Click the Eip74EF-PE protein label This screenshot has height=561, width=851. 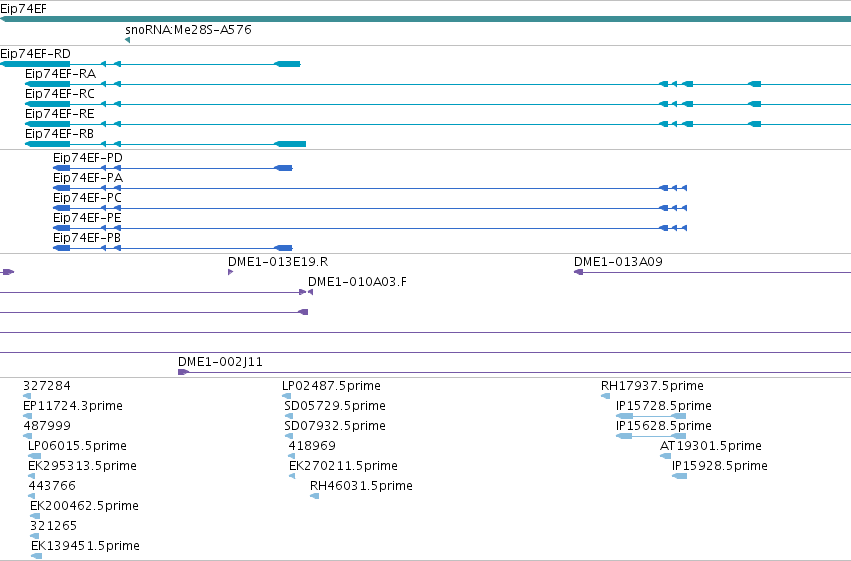pyautogui.click(x=87, y=218)
